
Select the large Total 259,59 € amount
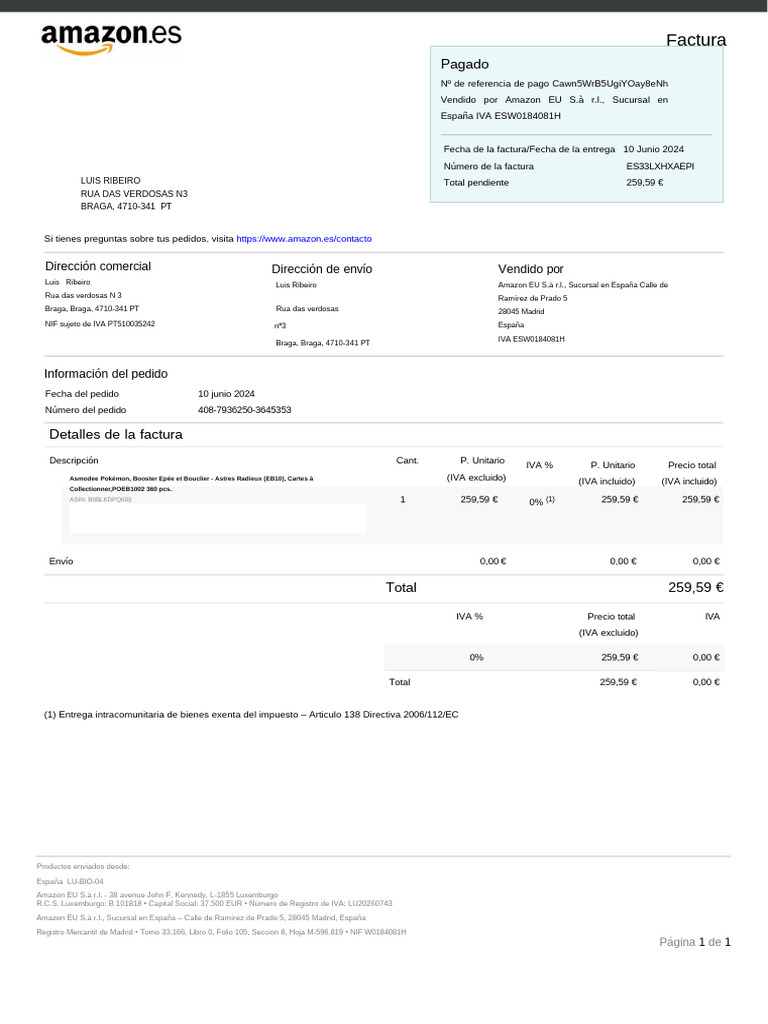(x=696, y=587)
